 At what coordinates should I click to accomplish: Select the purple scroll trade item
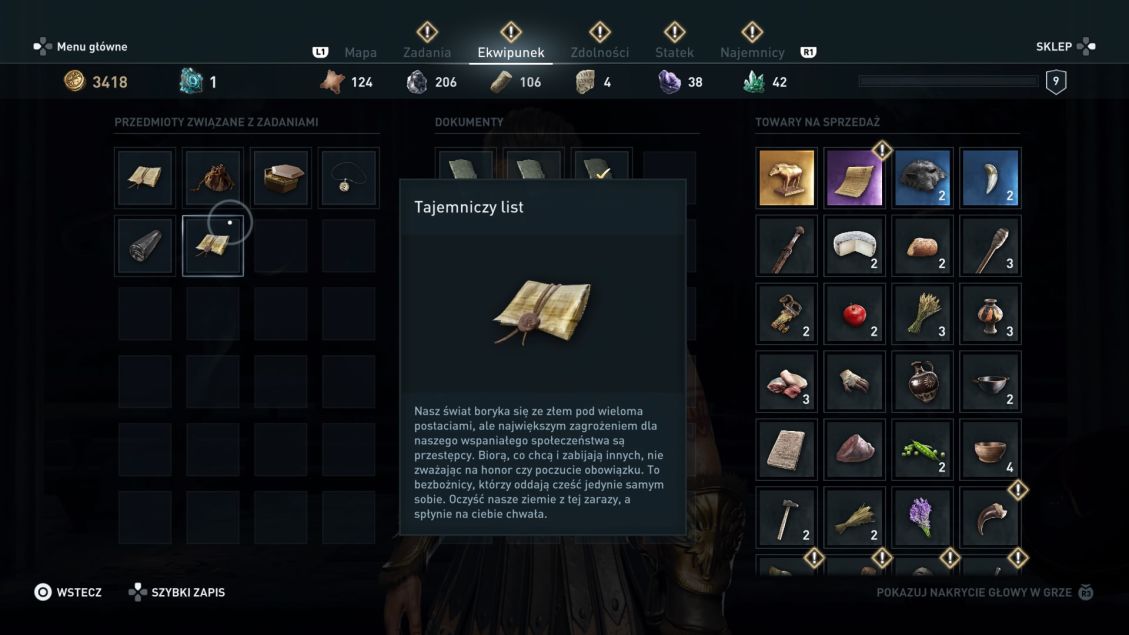click(x=854, y=178)
